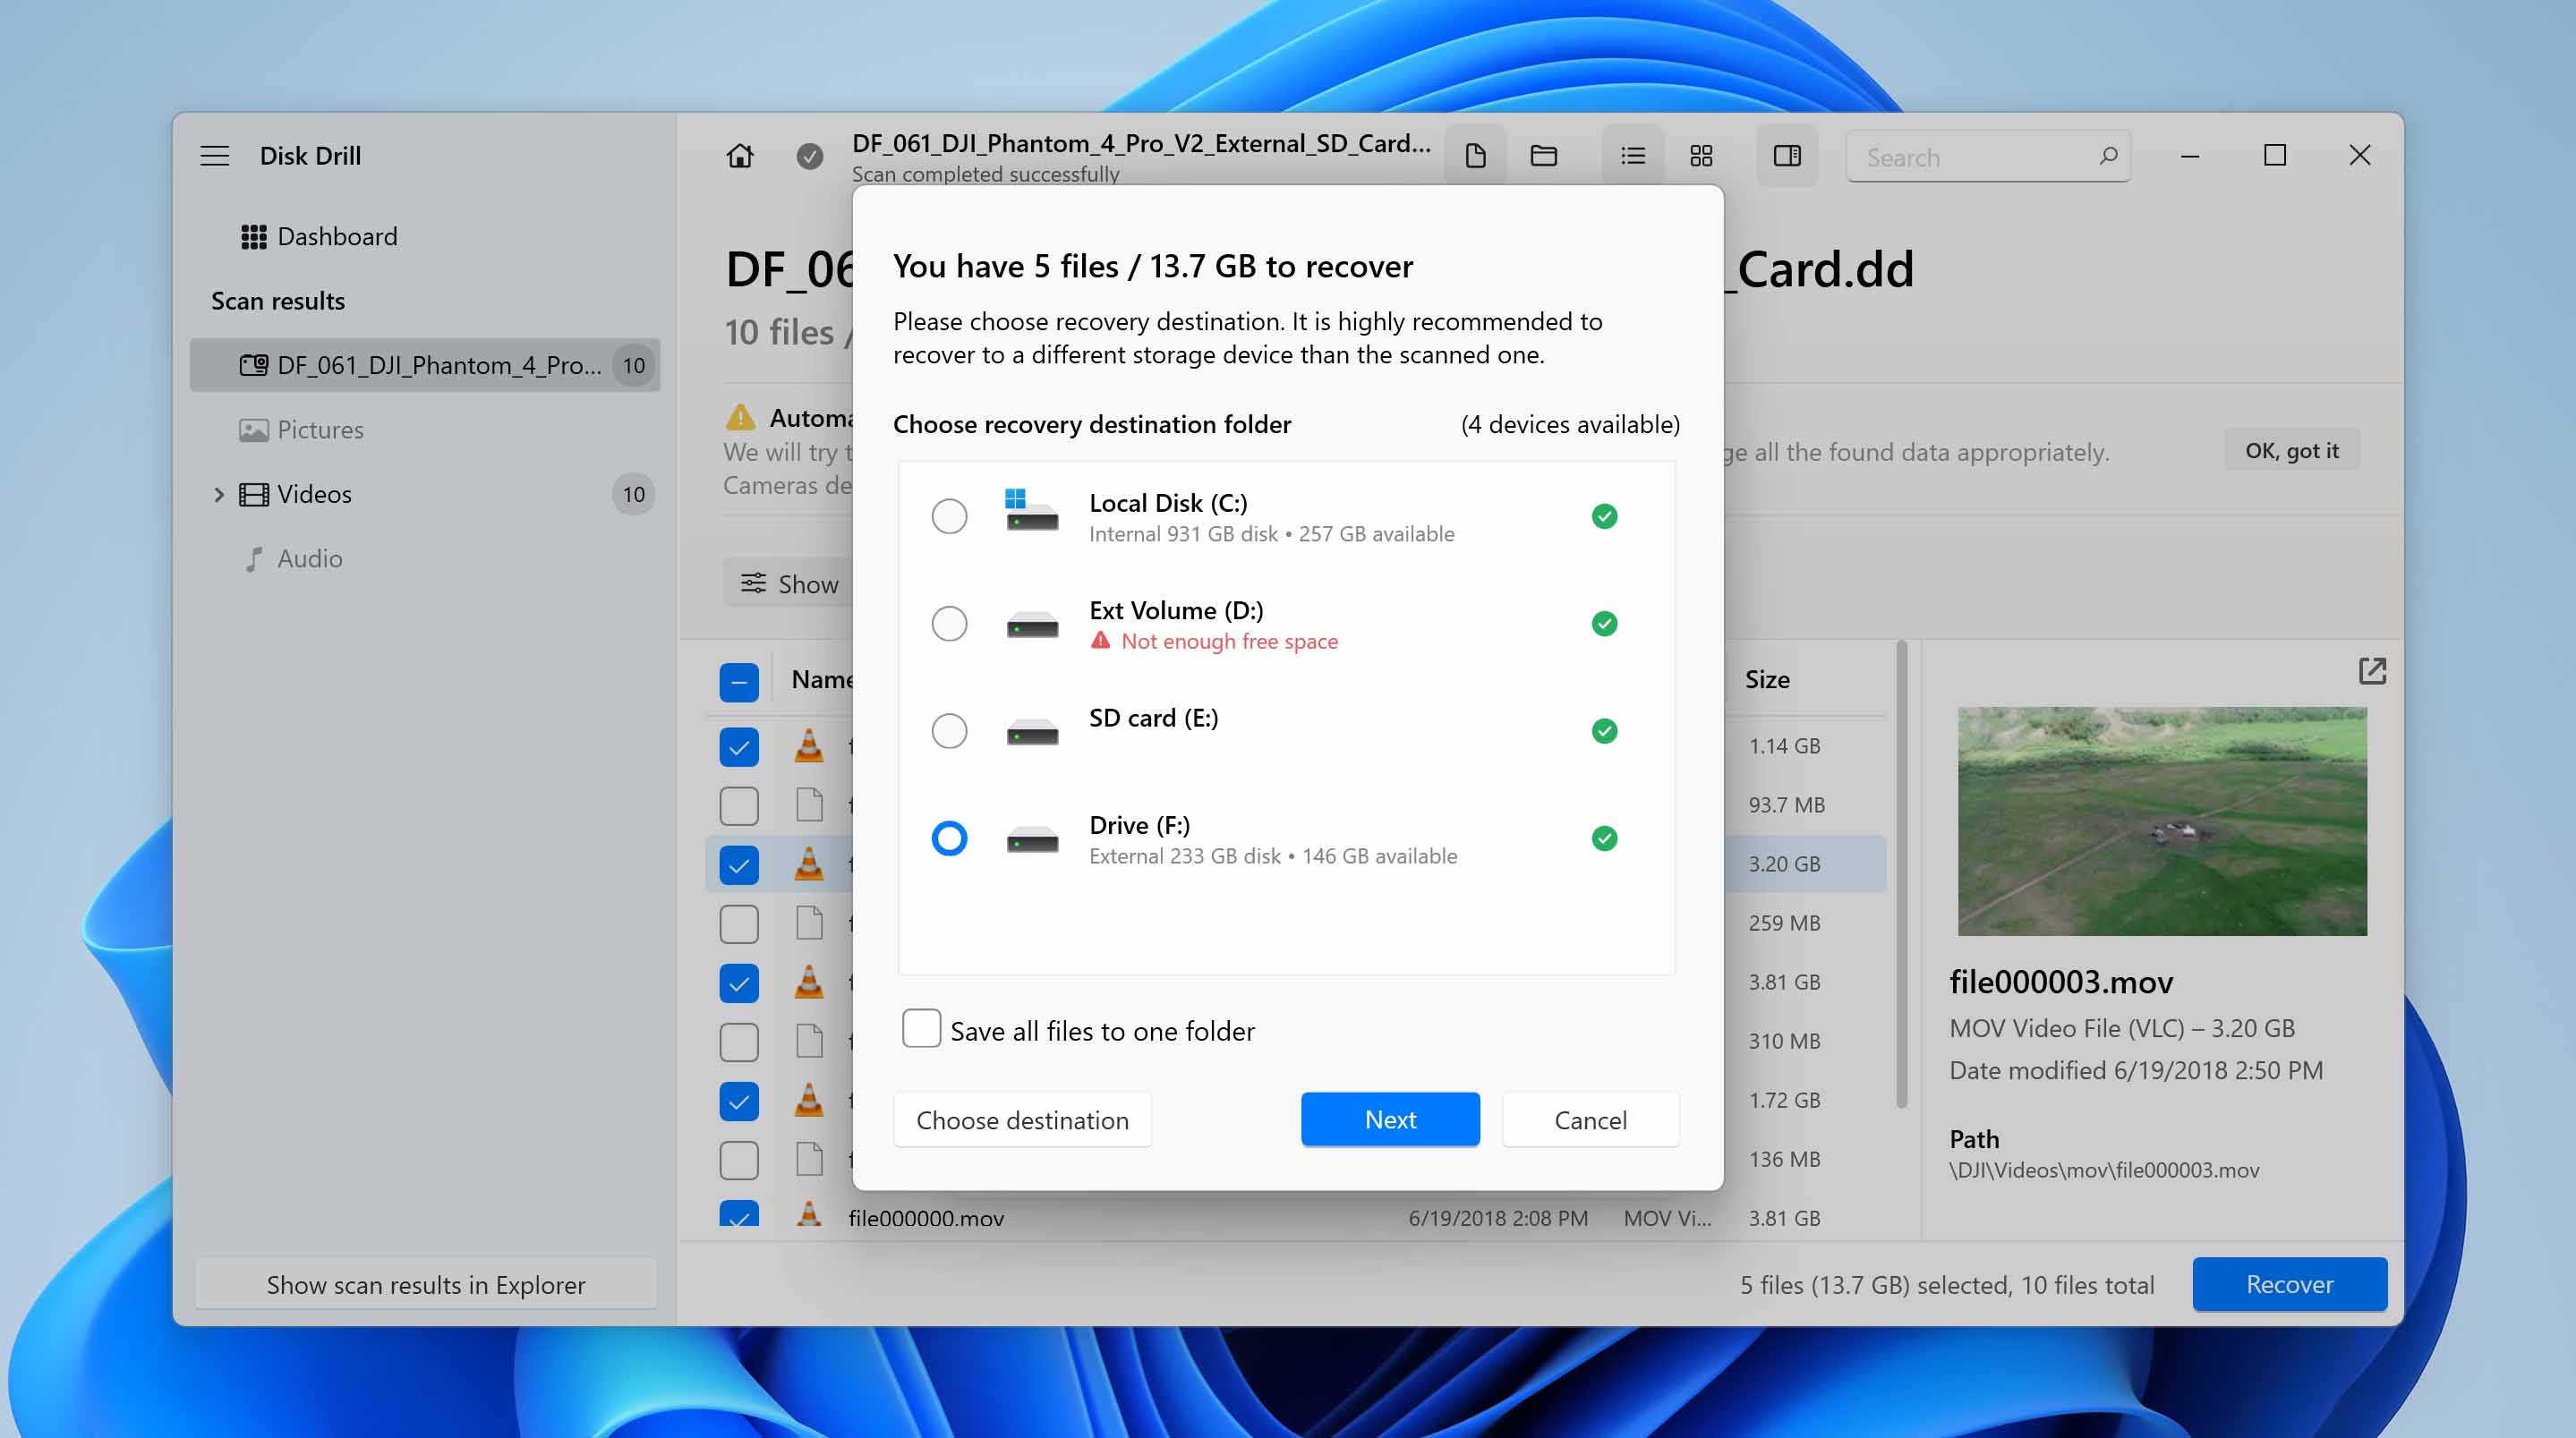Click the VLC cone icon of 3.20 GB file
This screenshot has height=1438, width=2576.
click(x=808, y=864)
